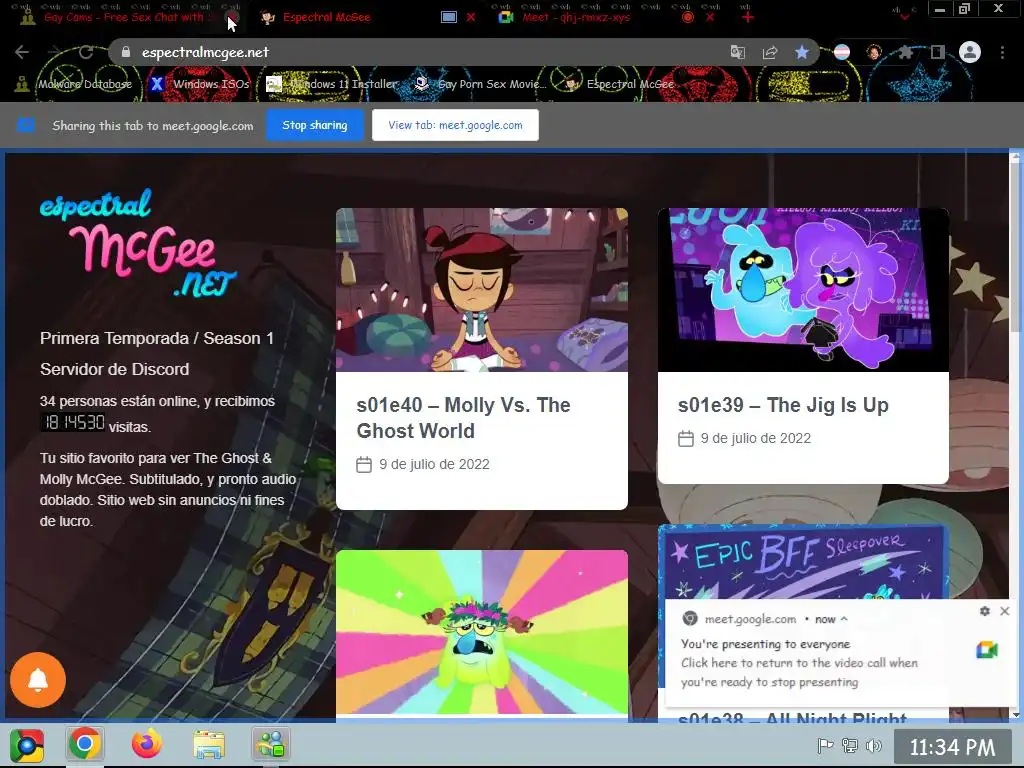Open the Extensions puzzle piece menu
This screenshot has width=1024, height=768.
click(x=905, y=52)
